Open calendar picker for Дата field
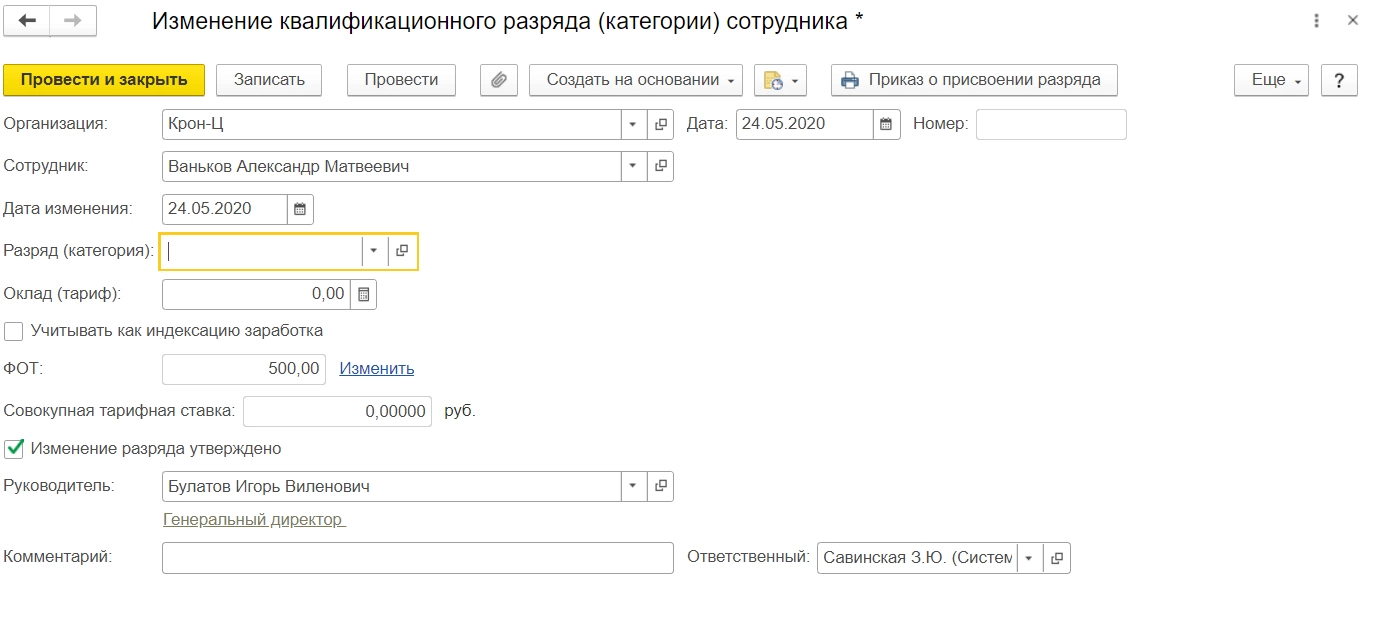The image size is (1381, 635). [885, 125]
